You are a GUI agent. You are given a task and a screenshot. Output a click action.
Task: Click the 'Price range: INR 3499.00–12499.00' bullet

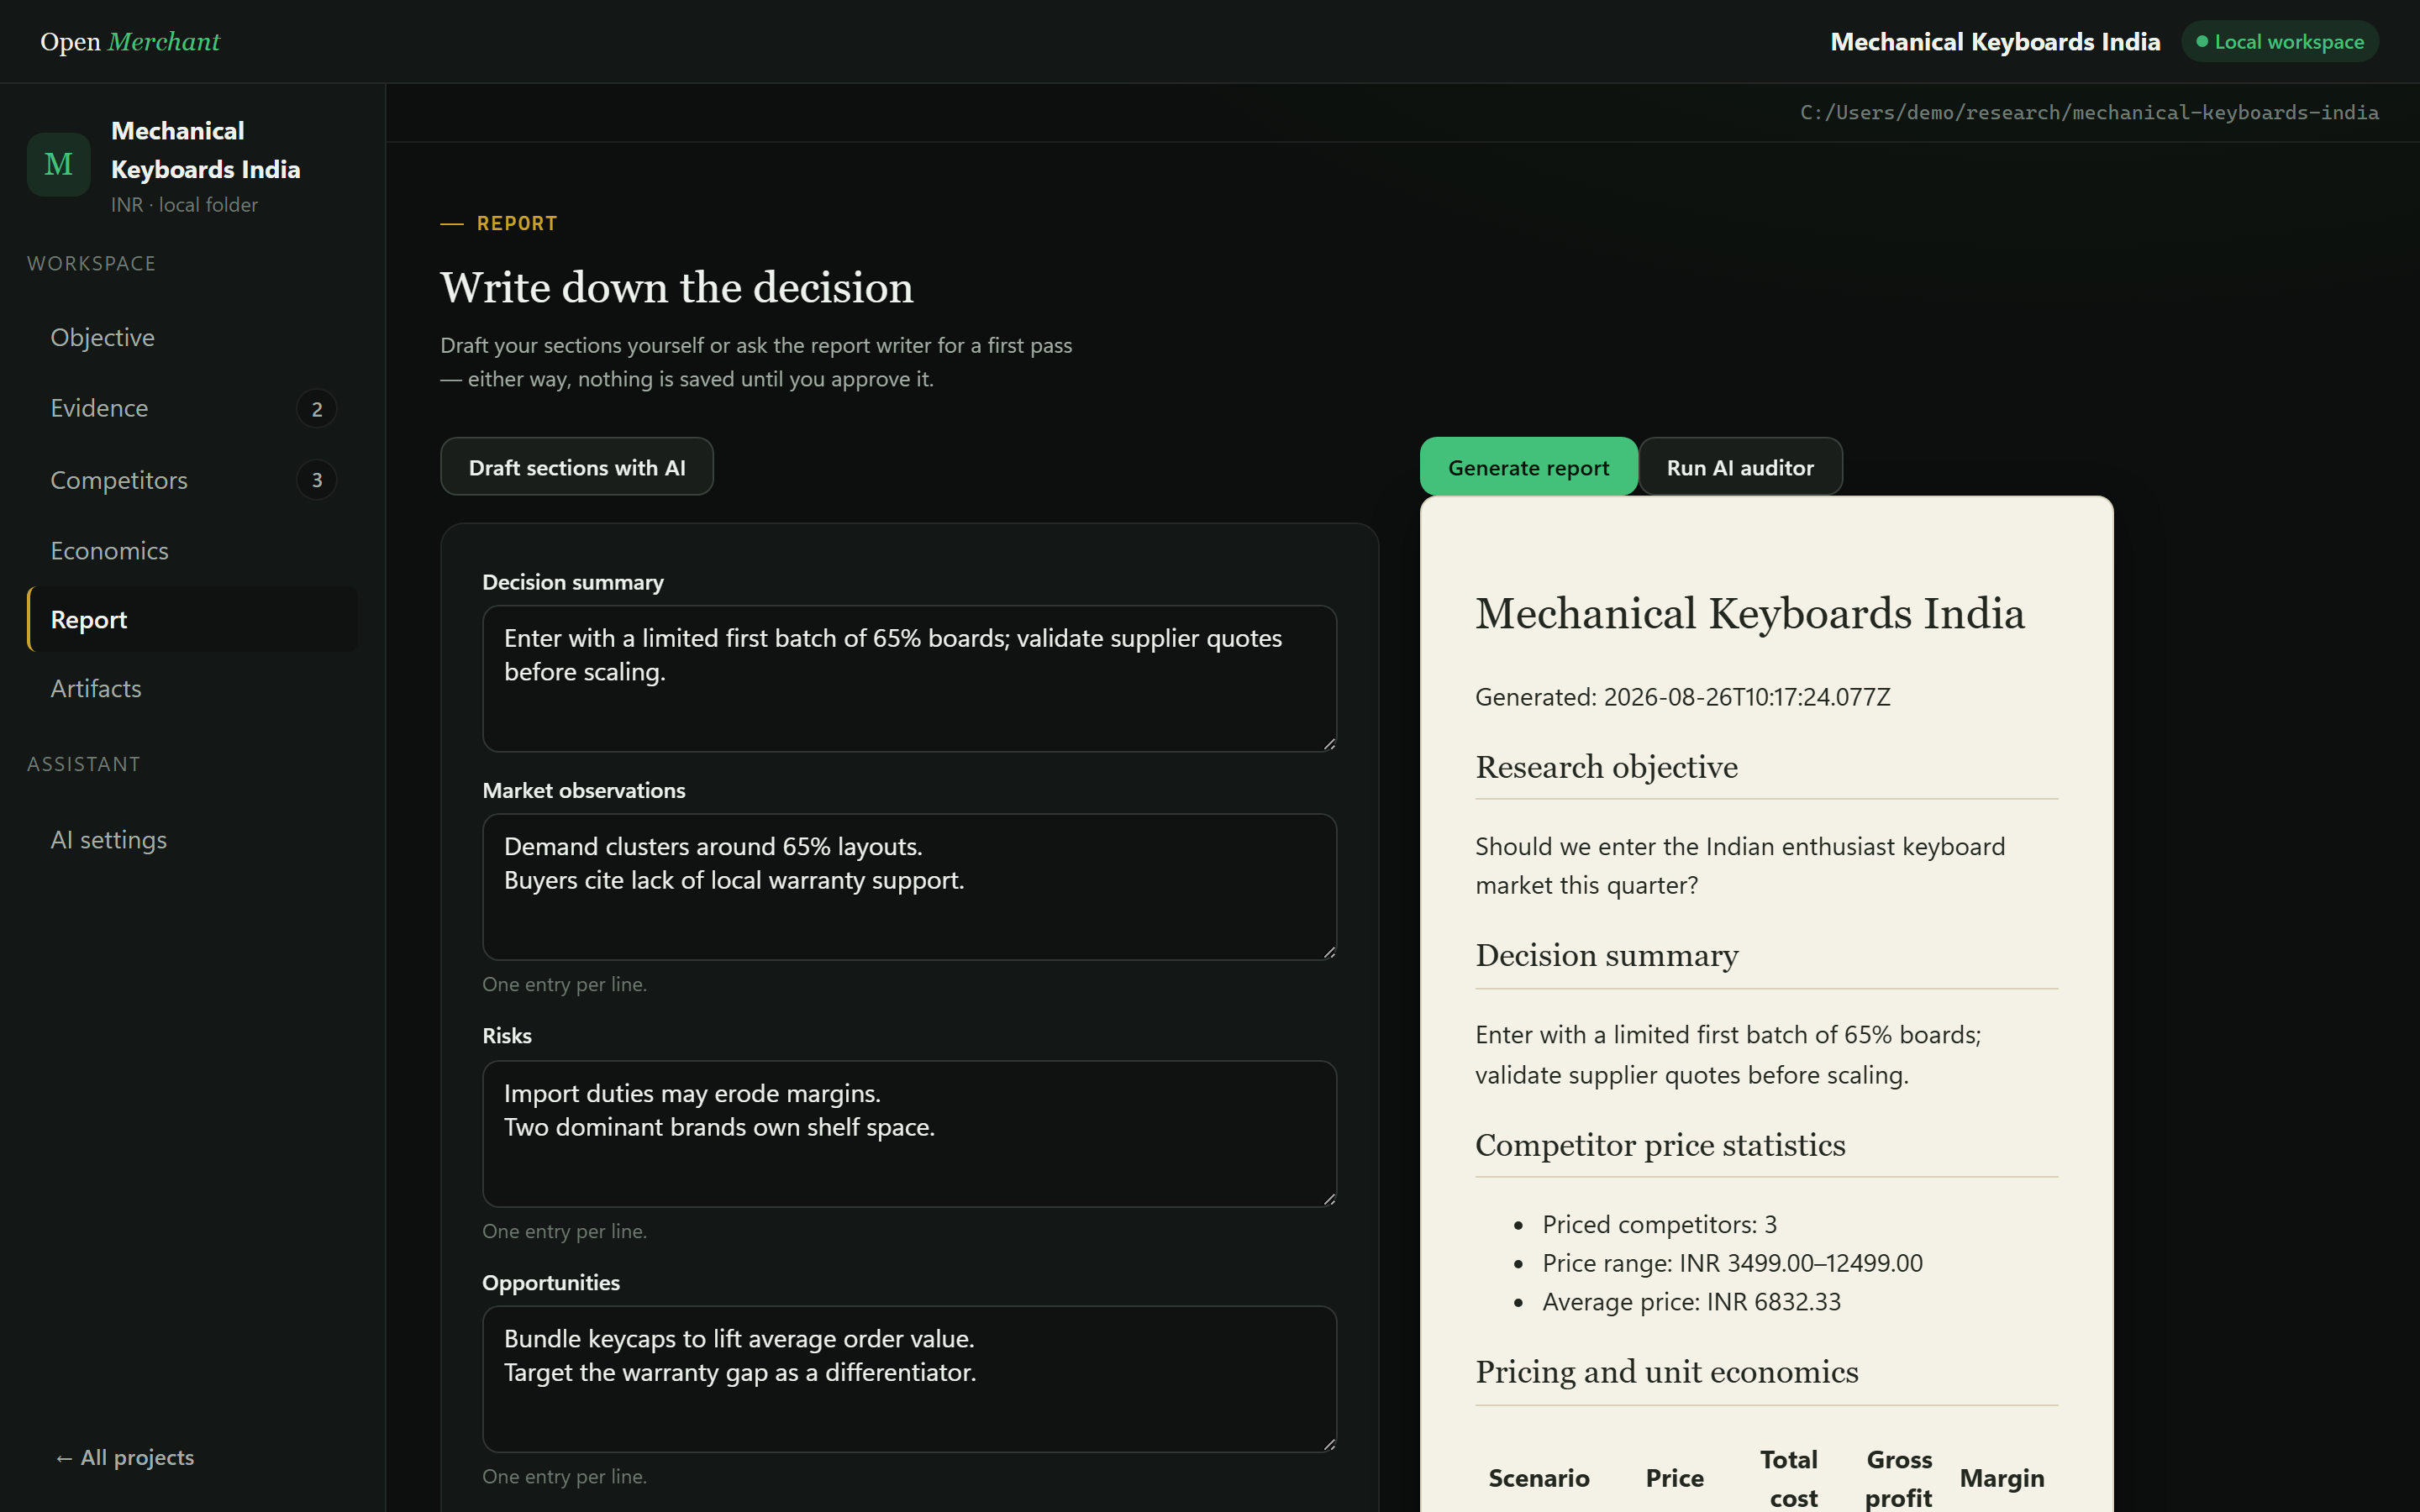coord(1732,1263)
